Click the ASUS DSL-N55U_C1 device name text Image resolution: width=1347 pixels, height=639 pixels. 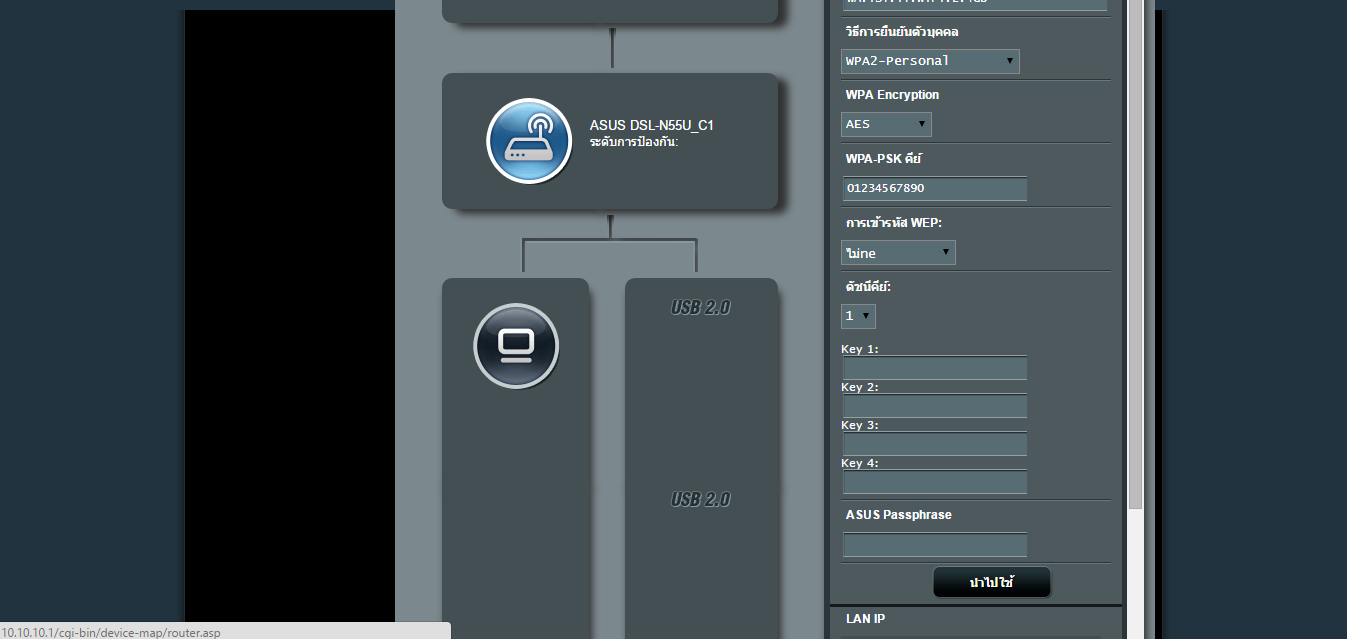tap(651, 126)
